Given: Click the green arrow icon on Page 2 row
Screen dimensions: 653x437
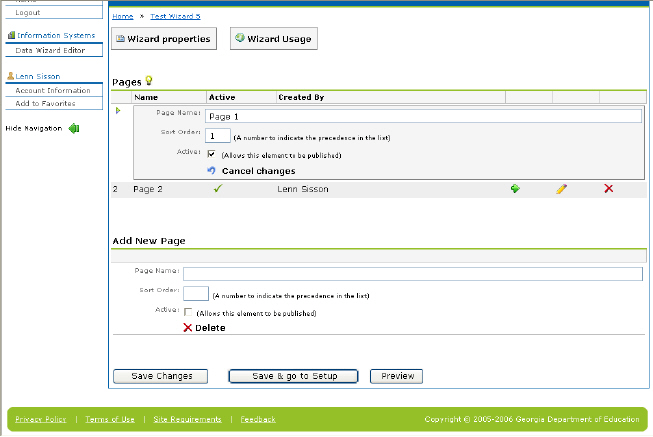Looking at the screenshot, I should click(x=515, y=188).
